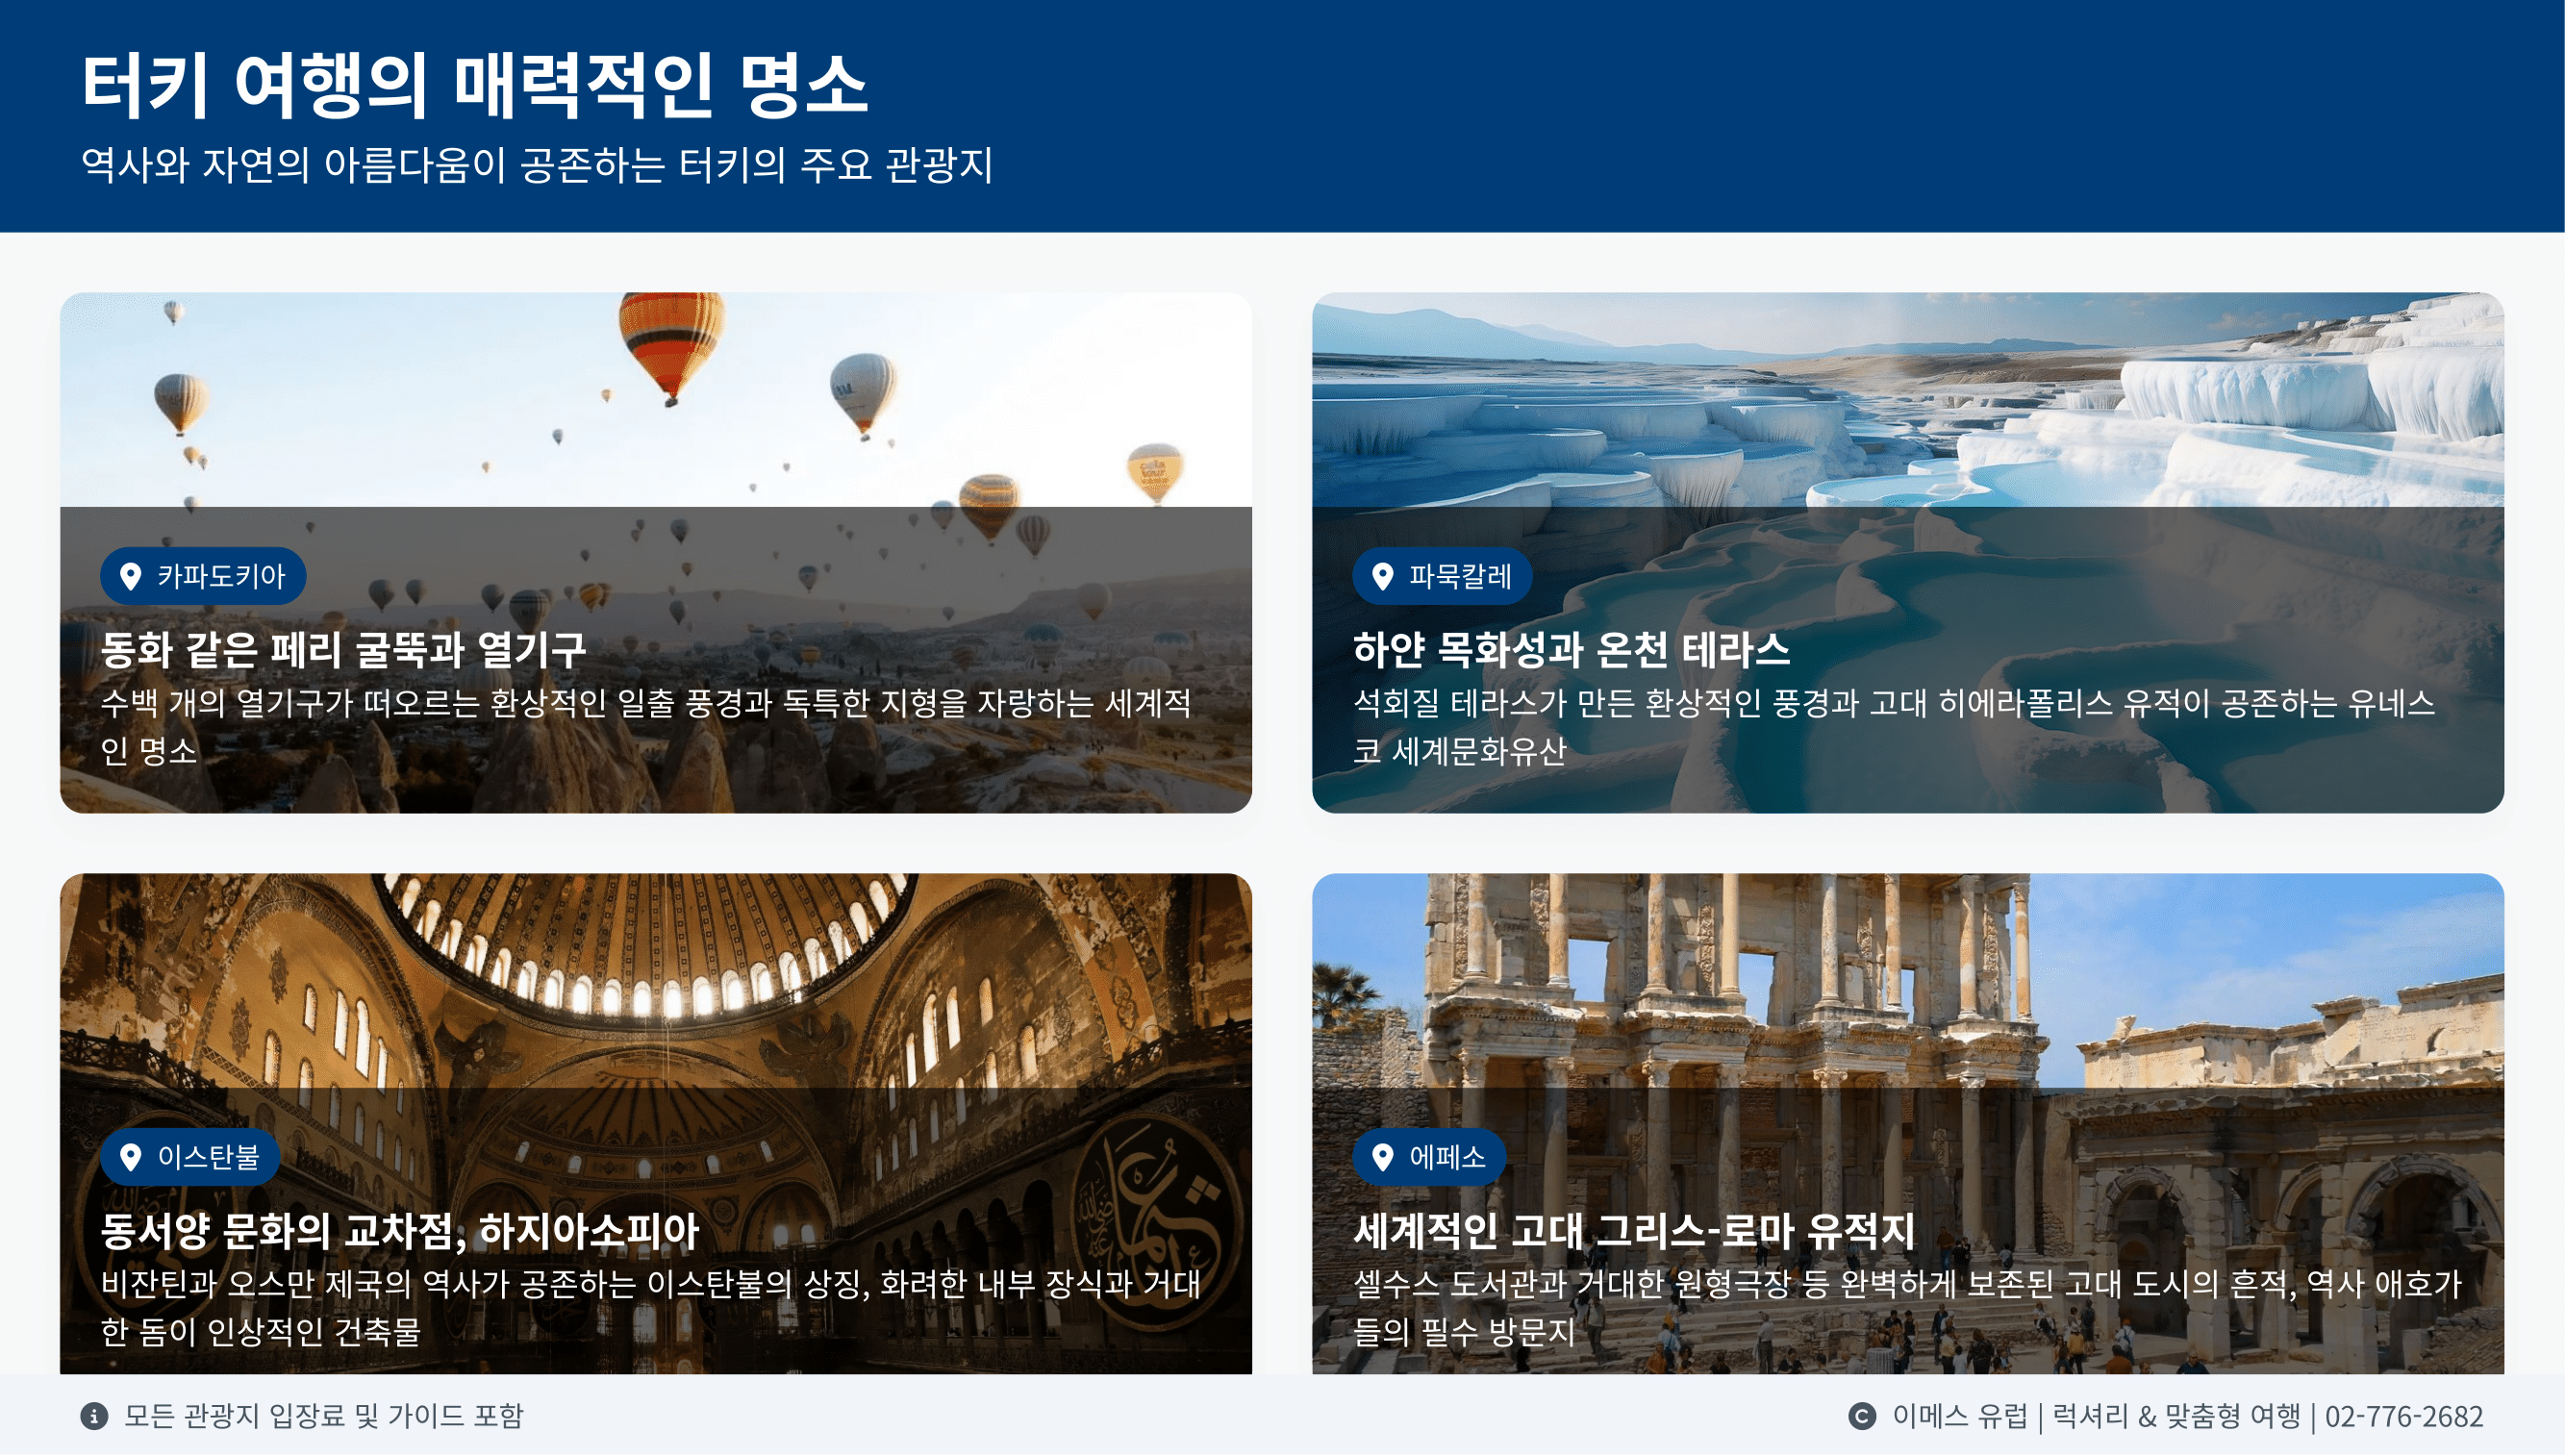Select the 파묵칼레 location badge
The image size is (2565, 1456).
click(x=1442, y=576)
